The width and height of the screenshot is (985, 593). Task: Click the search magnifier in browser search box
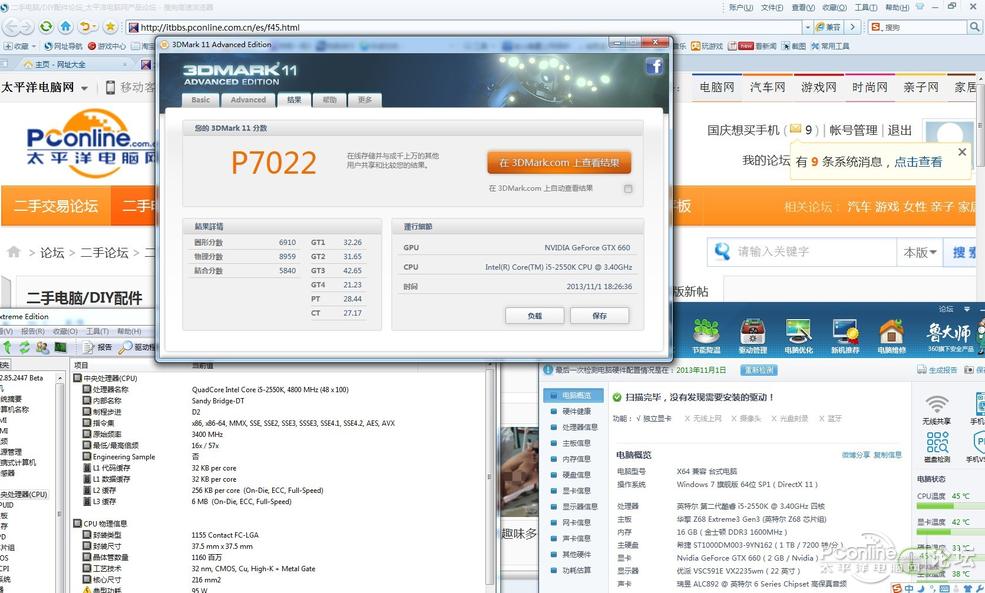[974, 27]
